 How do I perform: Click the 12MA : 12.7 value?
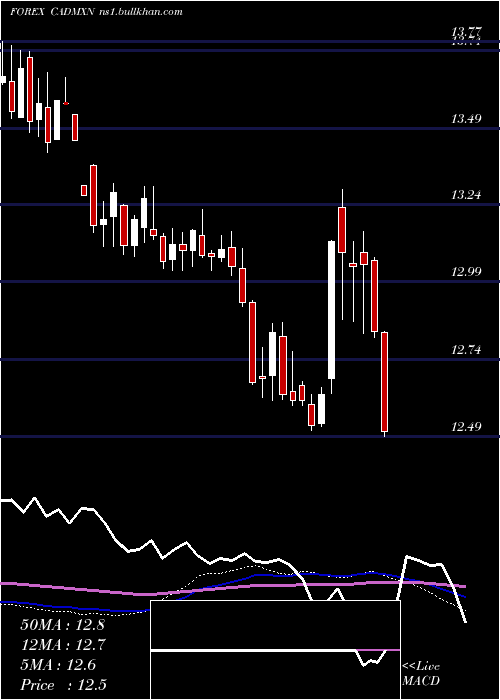[62, 645]
